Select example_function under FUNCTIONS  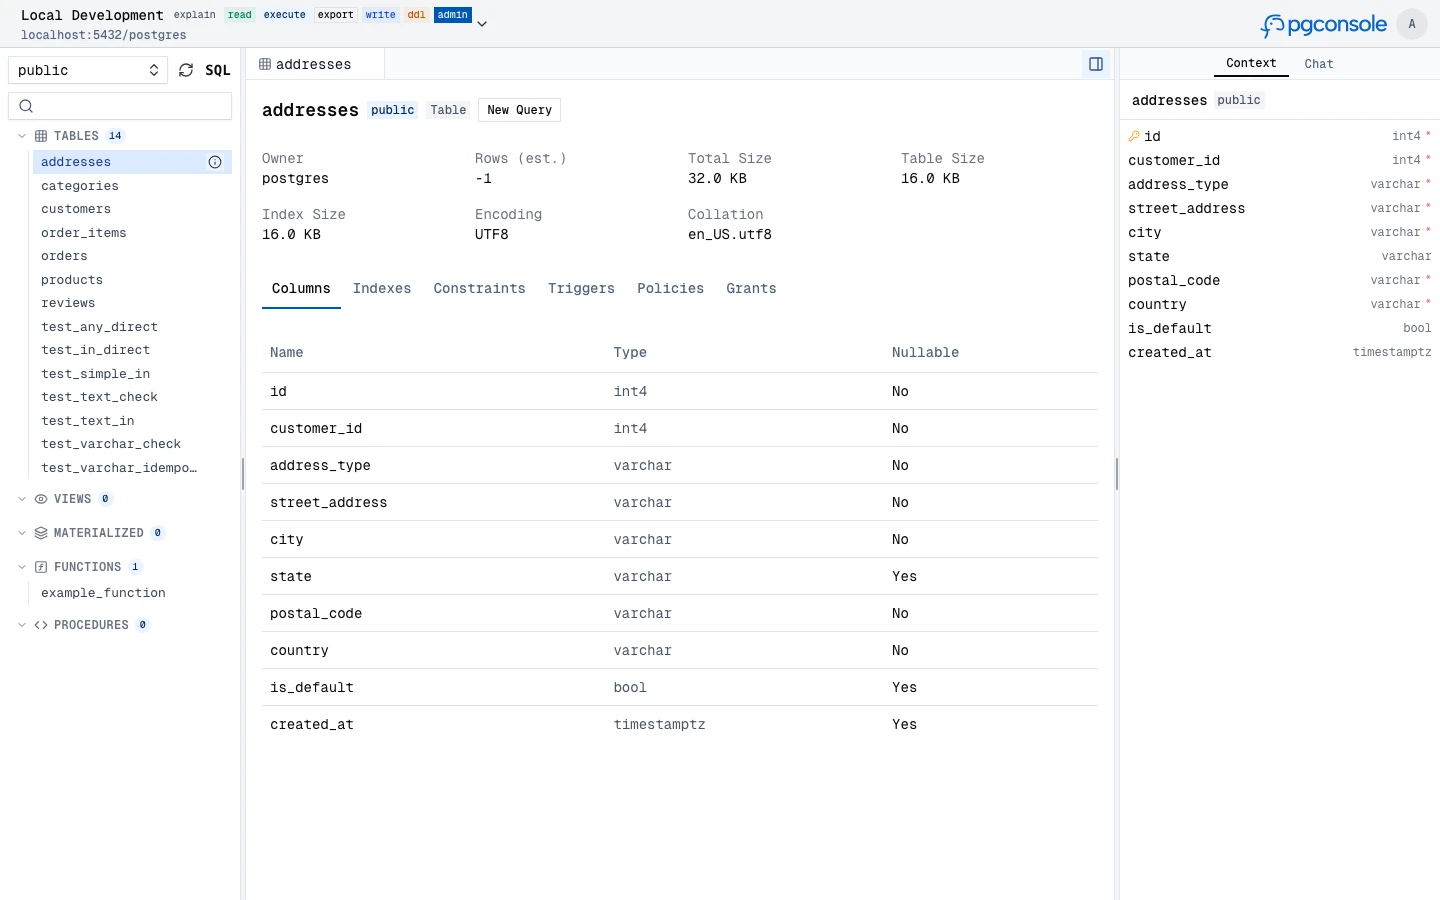coord(103,593)
